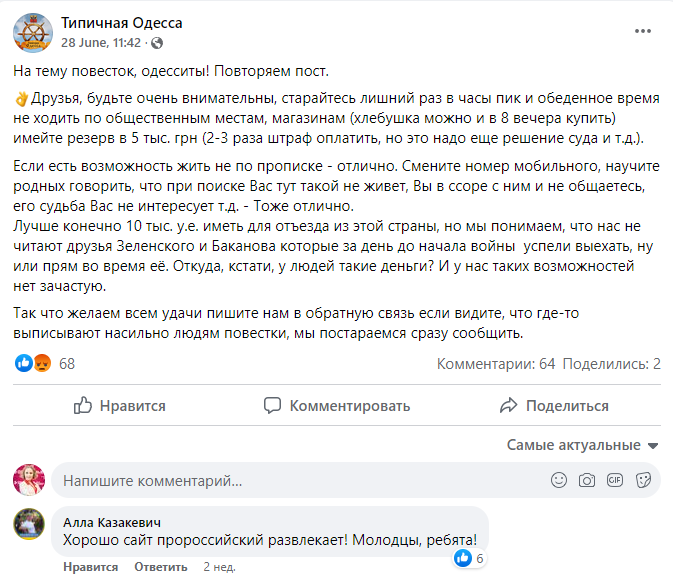Click into the Напишите комментарий field
The height and width of the screenshot is (579, 673).
coord(290,481)
